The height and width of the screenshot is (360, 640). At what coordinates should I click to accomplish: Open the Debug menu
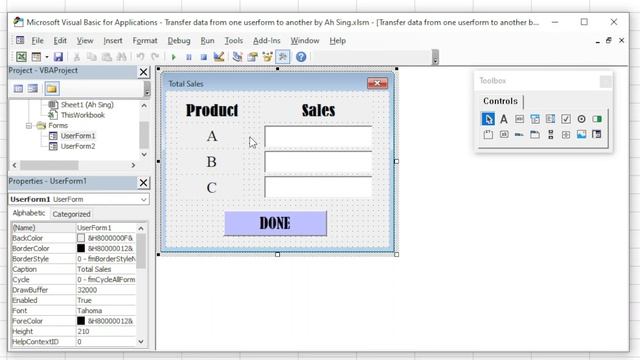(179, 40)
